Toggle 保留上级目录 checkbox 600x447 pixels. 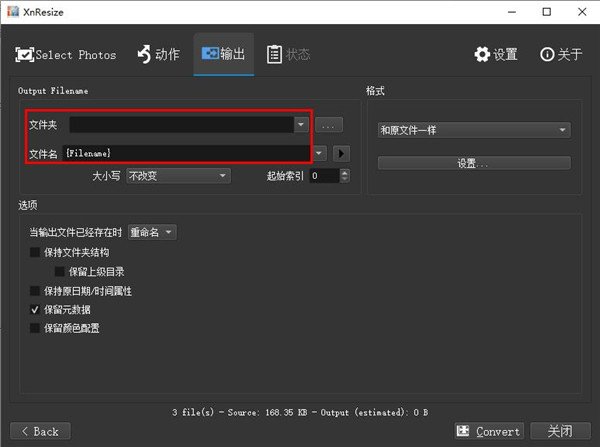tap(59, 272)
